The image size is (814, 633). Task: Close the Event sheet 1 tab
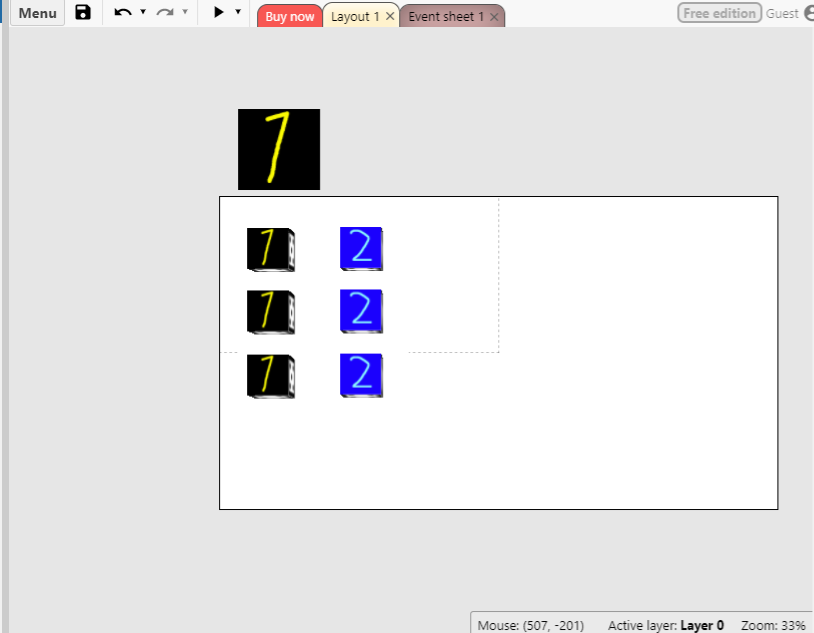494,17
